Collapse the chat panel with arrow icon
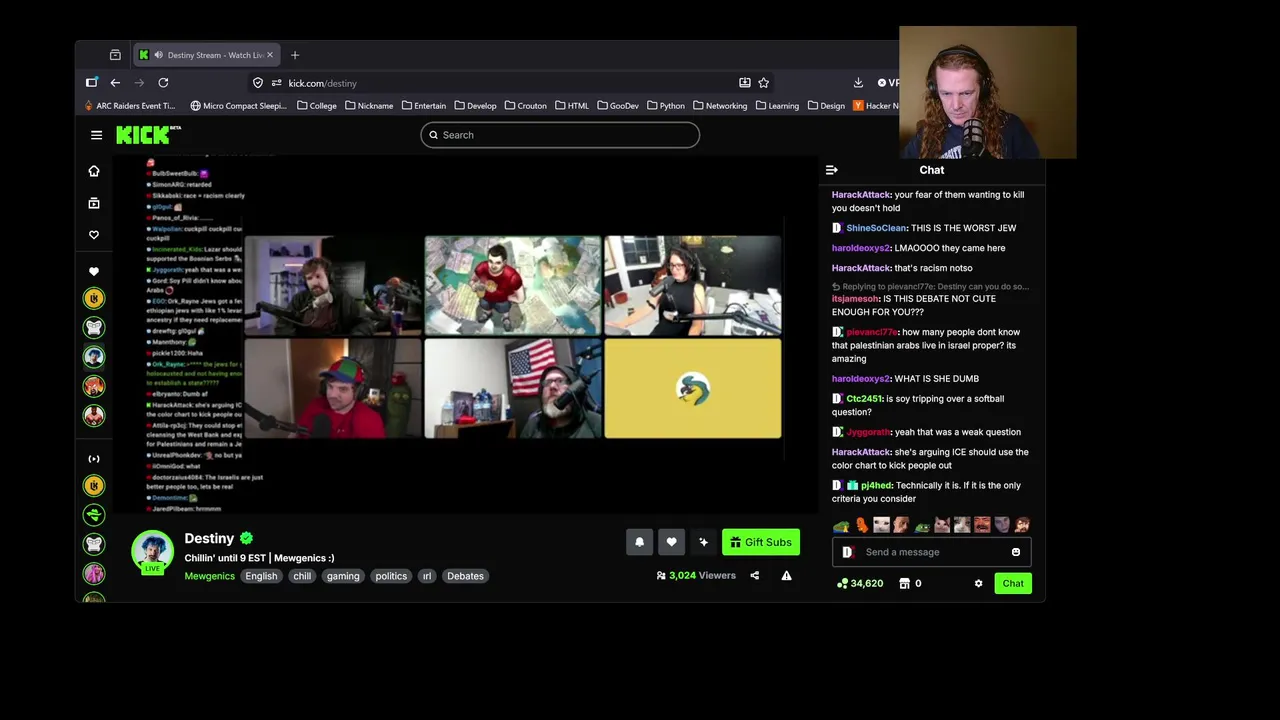This screenshot has width=1280, height=720. coord(831,170)
